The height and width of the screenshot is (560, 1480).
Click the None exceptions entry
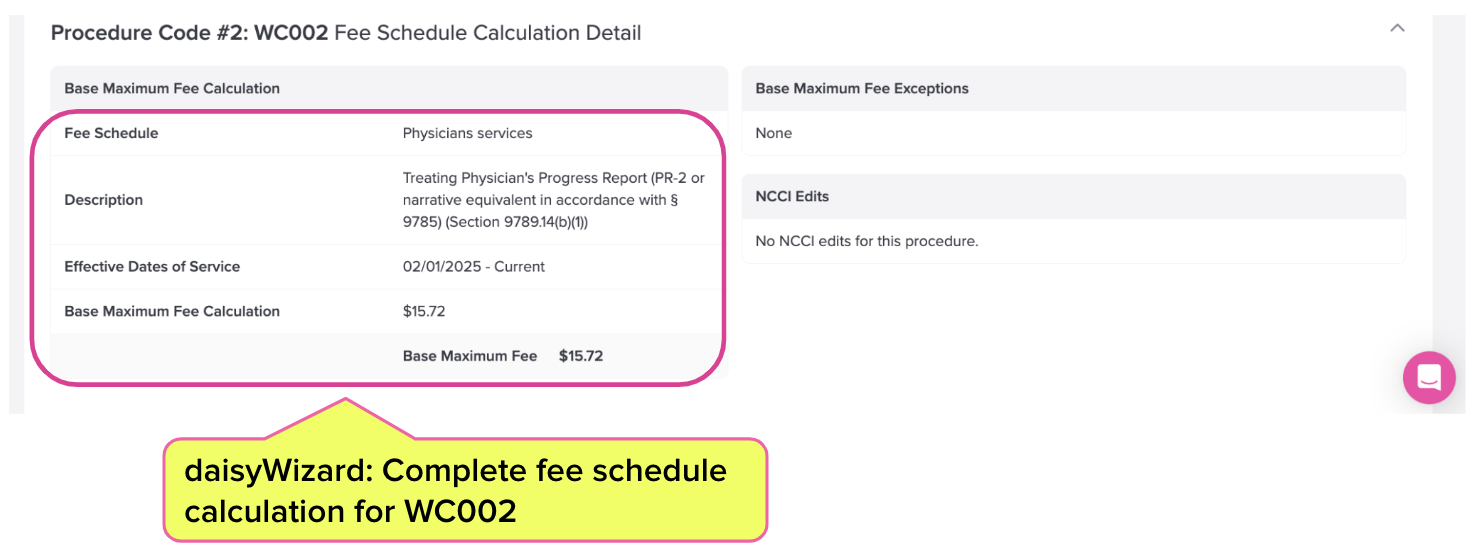[x=774, y=133]
